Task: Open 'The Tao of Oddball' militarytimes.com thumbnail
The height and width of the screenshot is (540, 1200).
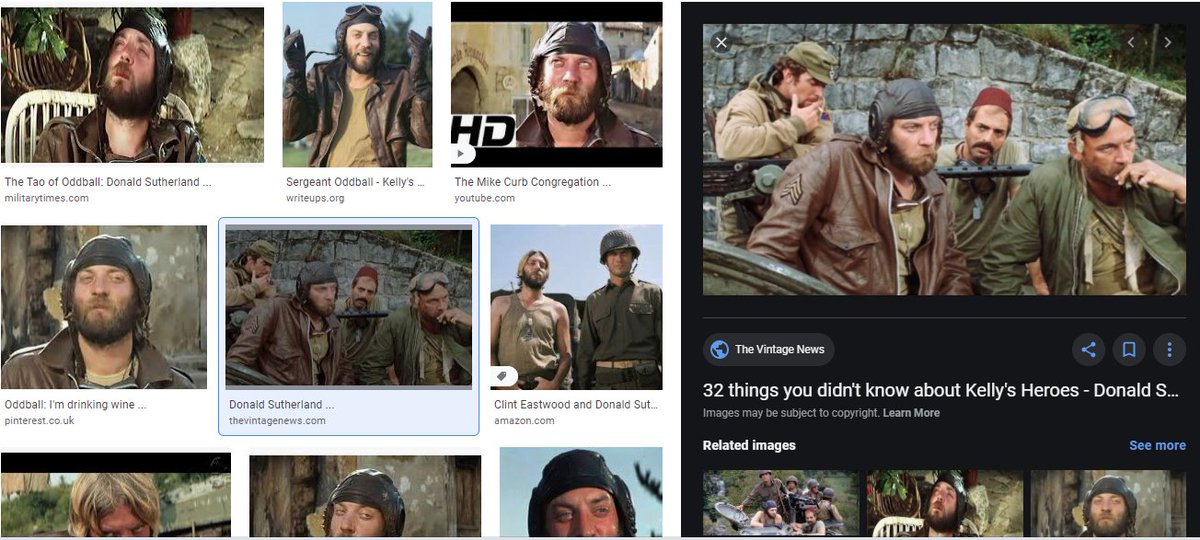Action: pyautogui.click(x=132, y=85)
